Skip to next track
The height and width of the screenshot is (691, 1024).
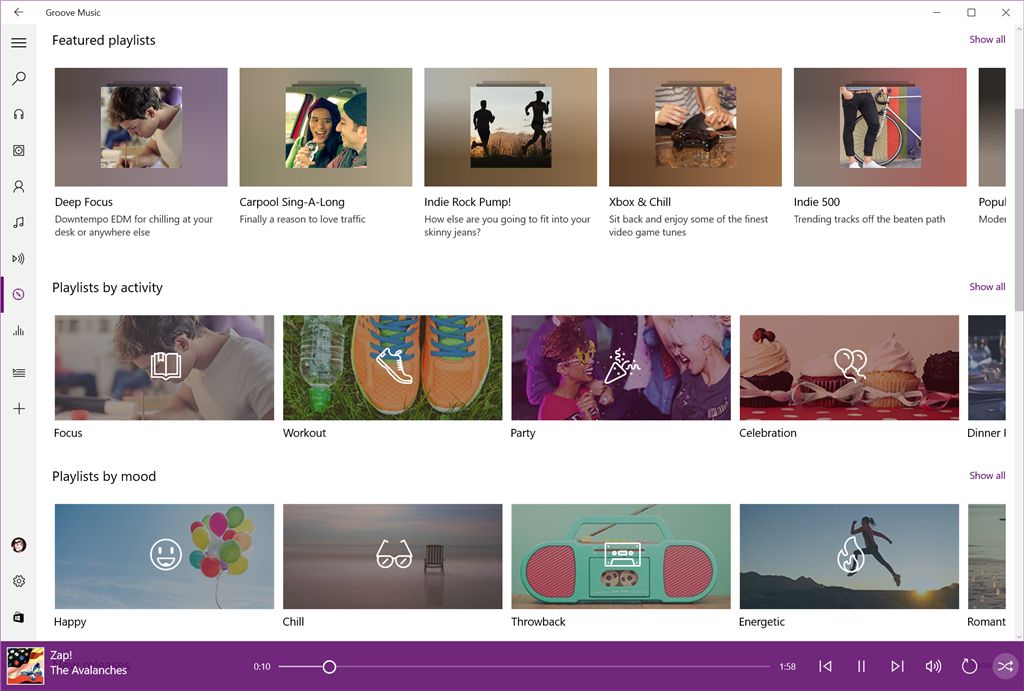pyautogui.click(x=897, y=666)
